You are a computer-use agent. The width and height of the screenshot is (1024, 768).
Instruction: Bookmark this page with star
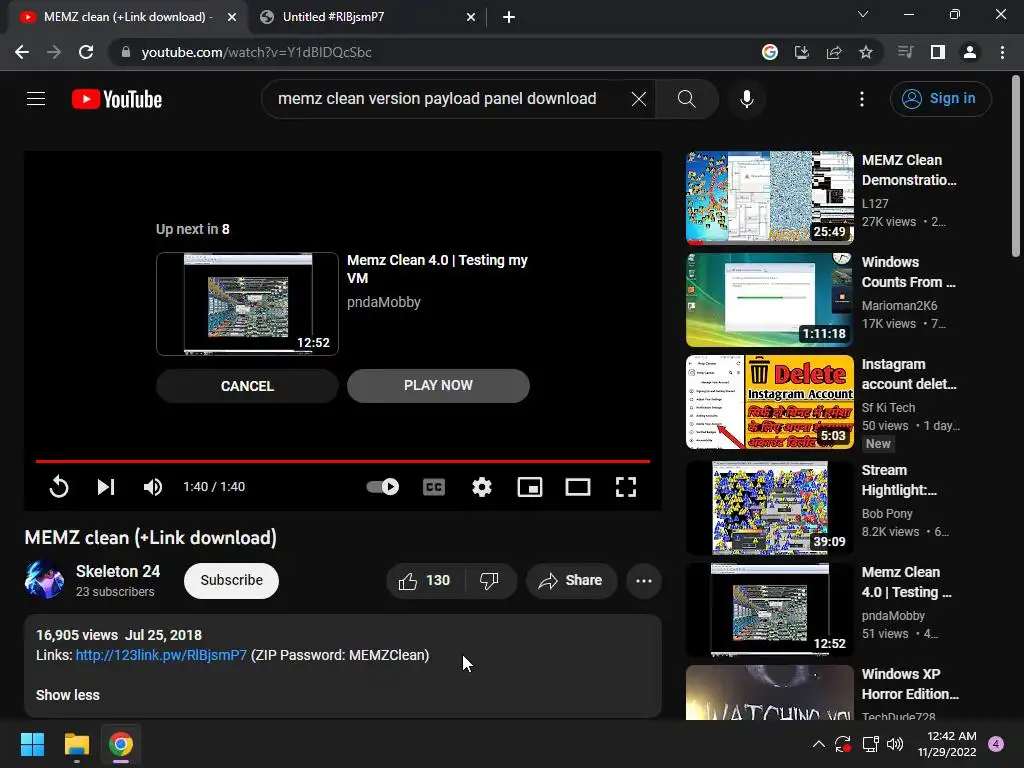click(x=866, y=52)
